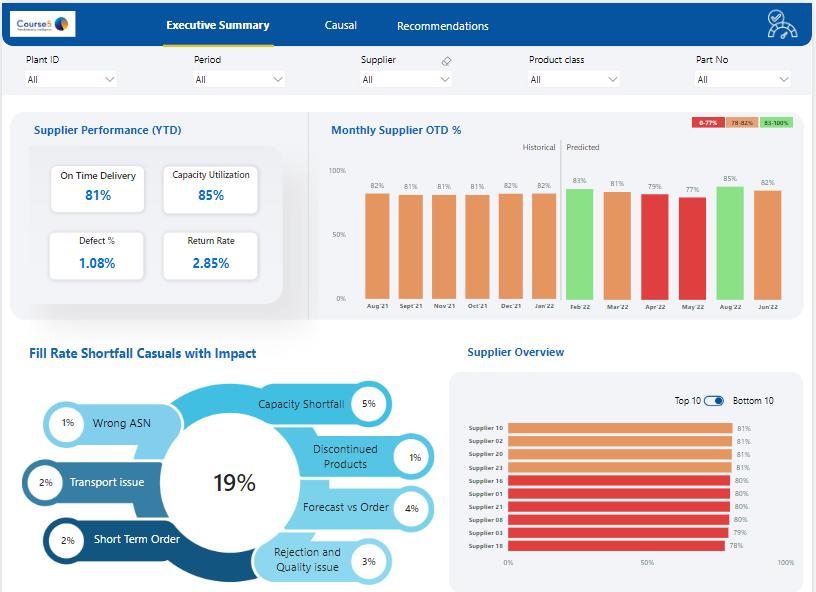Clear Supplier filter with eraser icon

446,61
